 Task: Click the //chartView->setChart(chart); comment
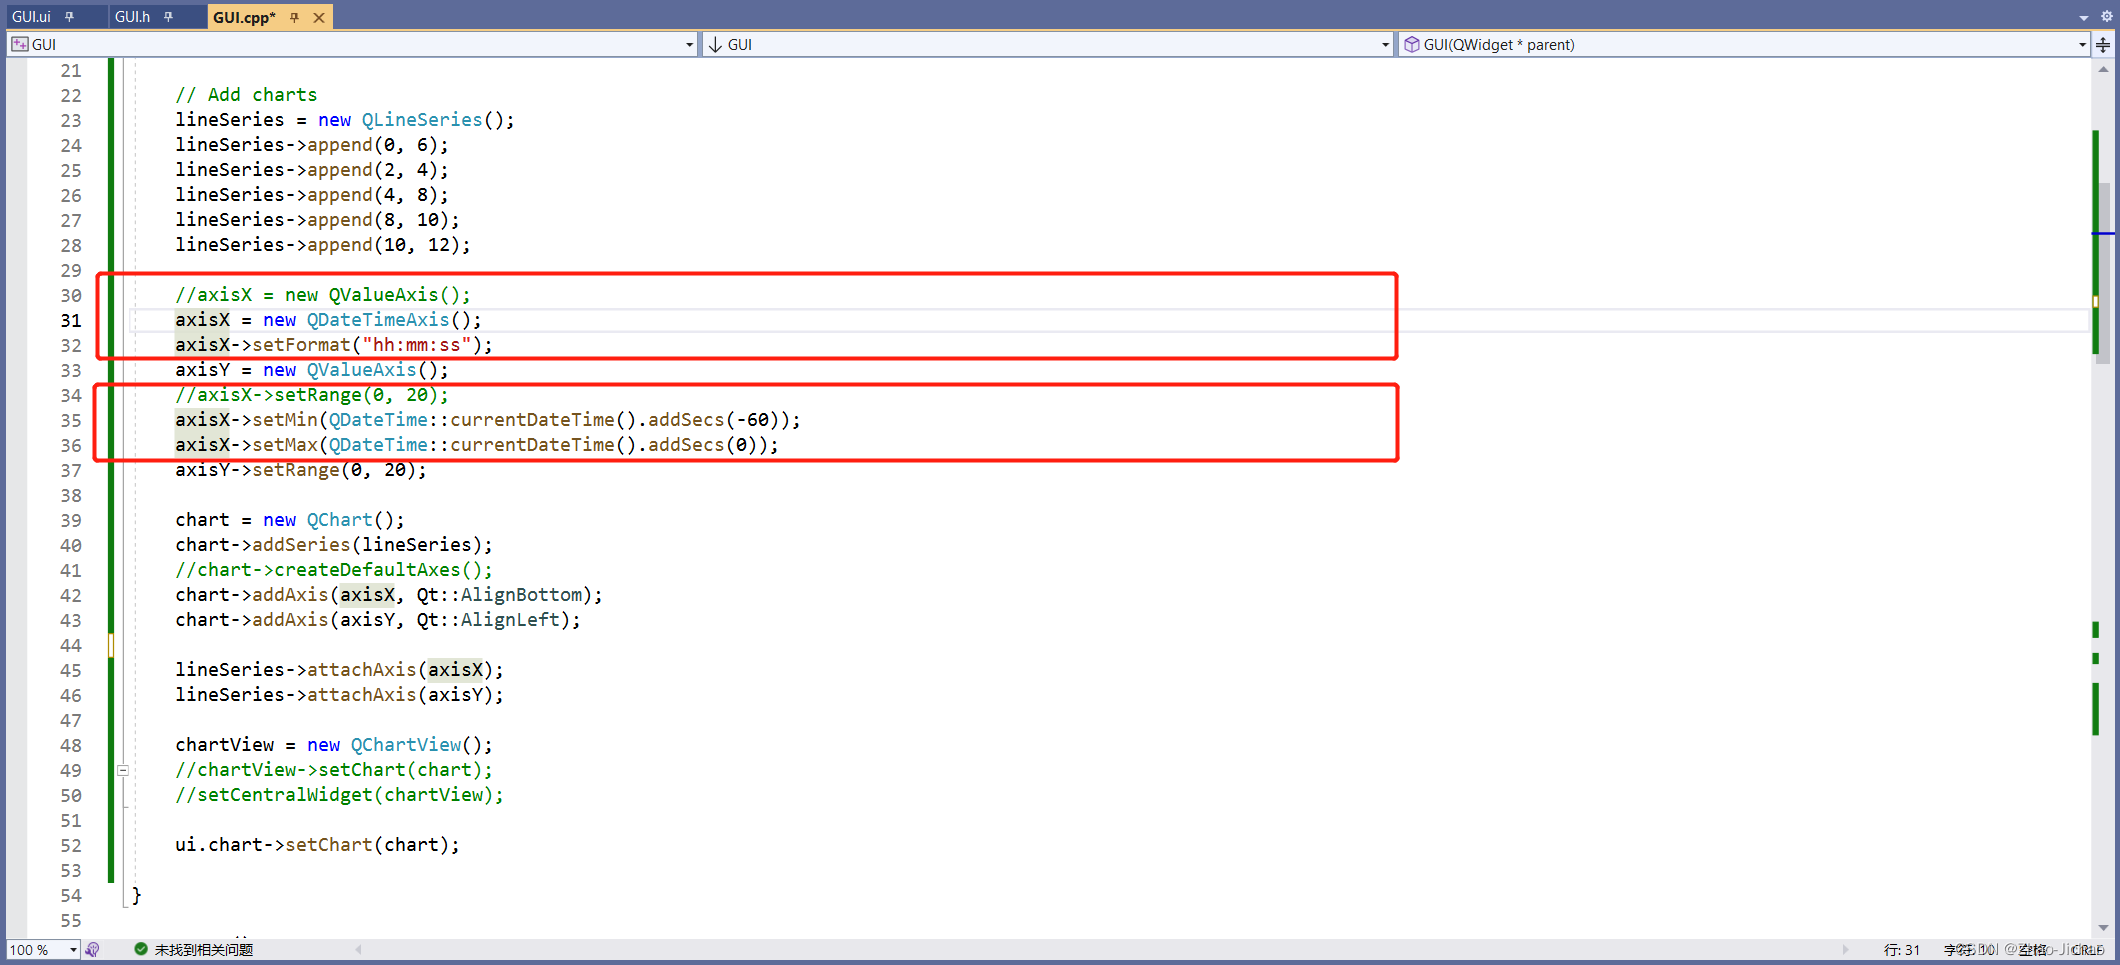tap(334, 770)
